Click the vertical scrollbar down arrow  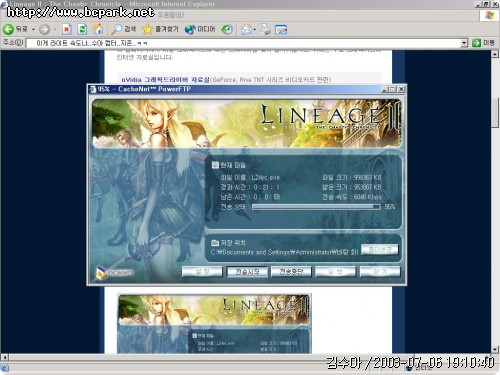495,350
